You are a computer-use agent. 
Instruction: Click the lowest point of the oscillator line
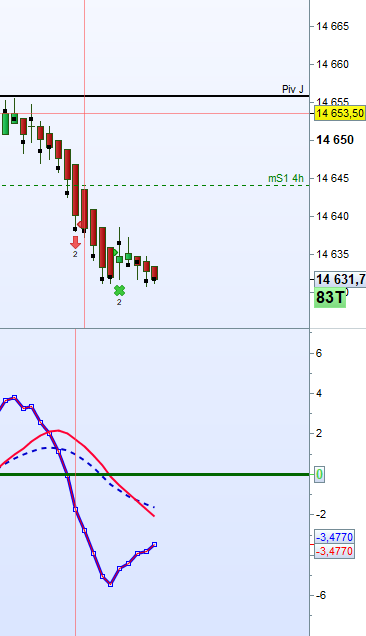coord(110,584)
